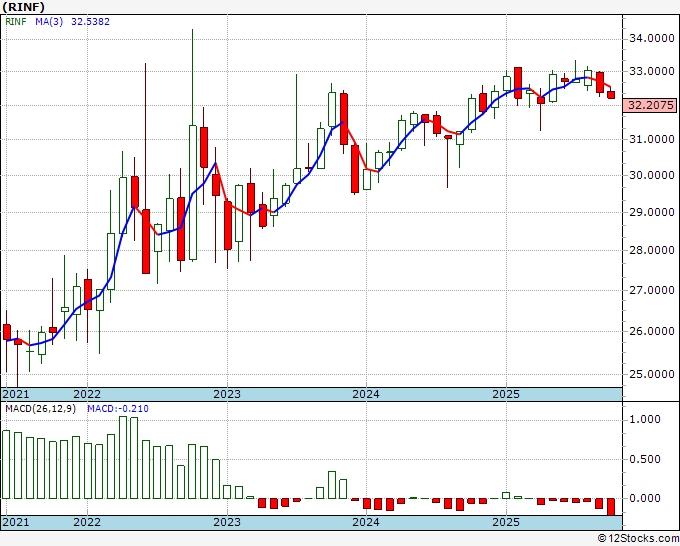Click the current price tag 32.2075
This screenshot has height=546, width=680.
[x=649, y=105]
